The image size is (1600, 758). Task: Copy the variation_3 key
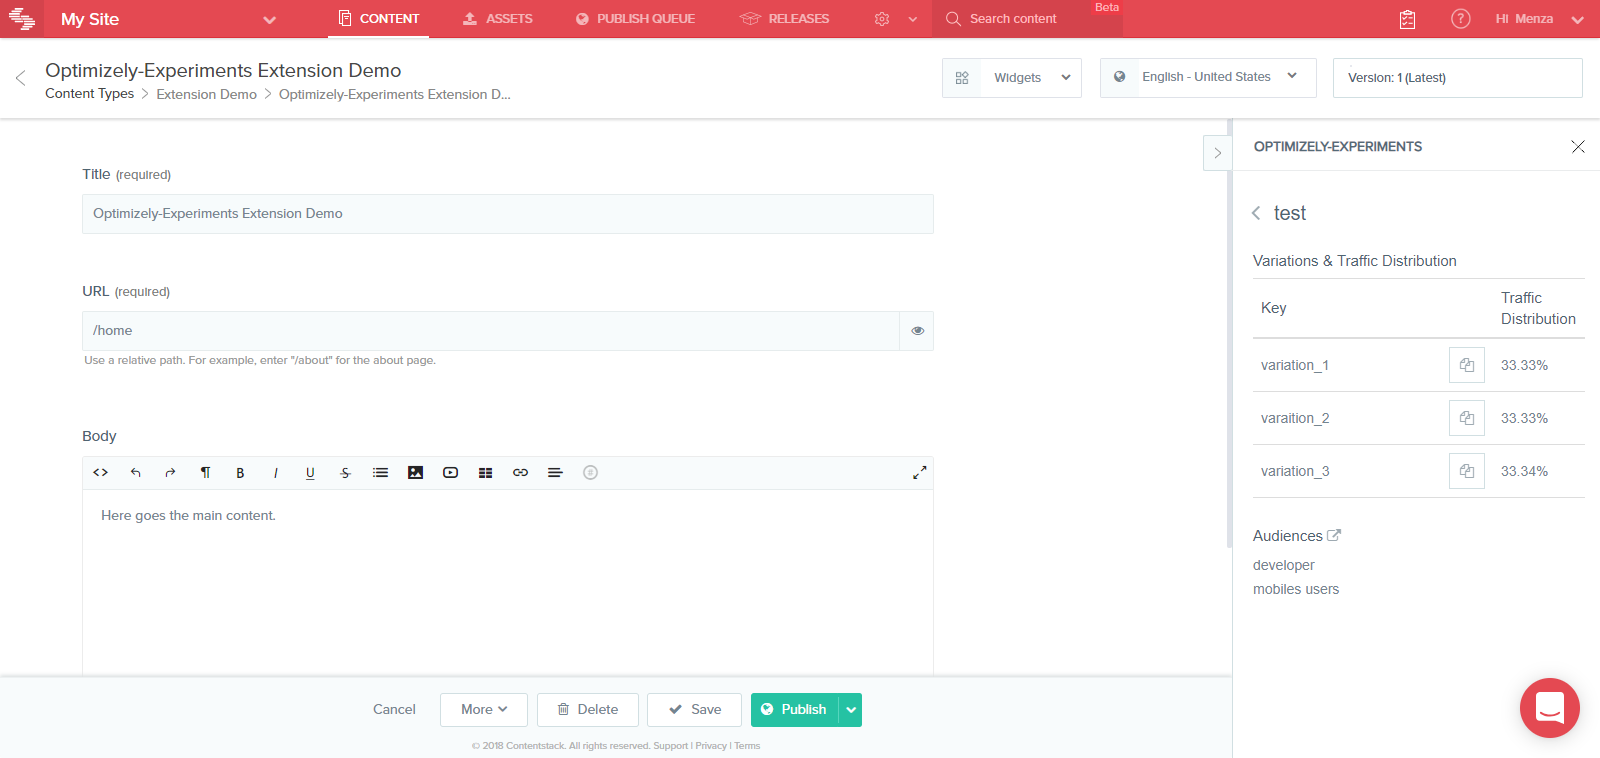point(1467,471)
